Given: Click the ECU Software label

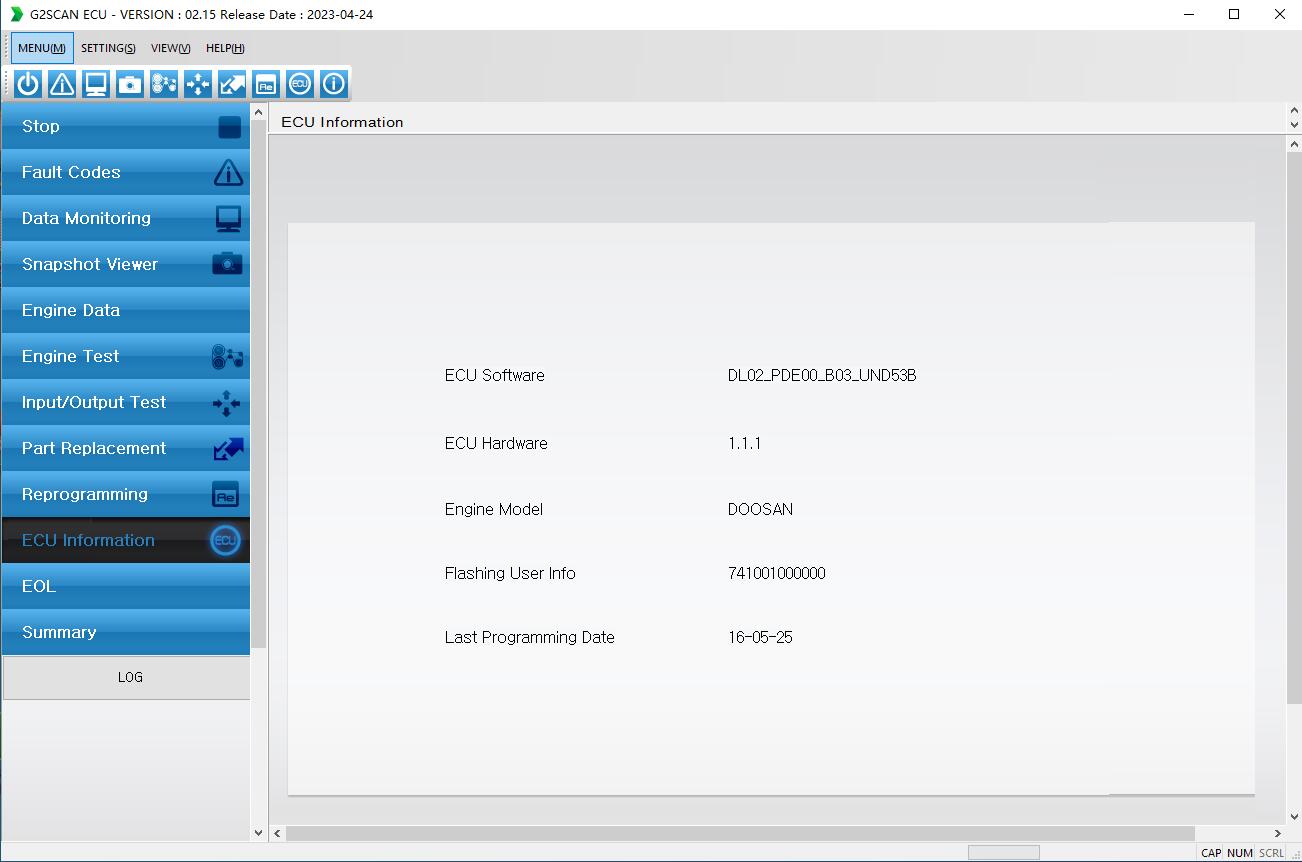Looking at the screenshot, I should pyautogui.click(x=495, y=376).
